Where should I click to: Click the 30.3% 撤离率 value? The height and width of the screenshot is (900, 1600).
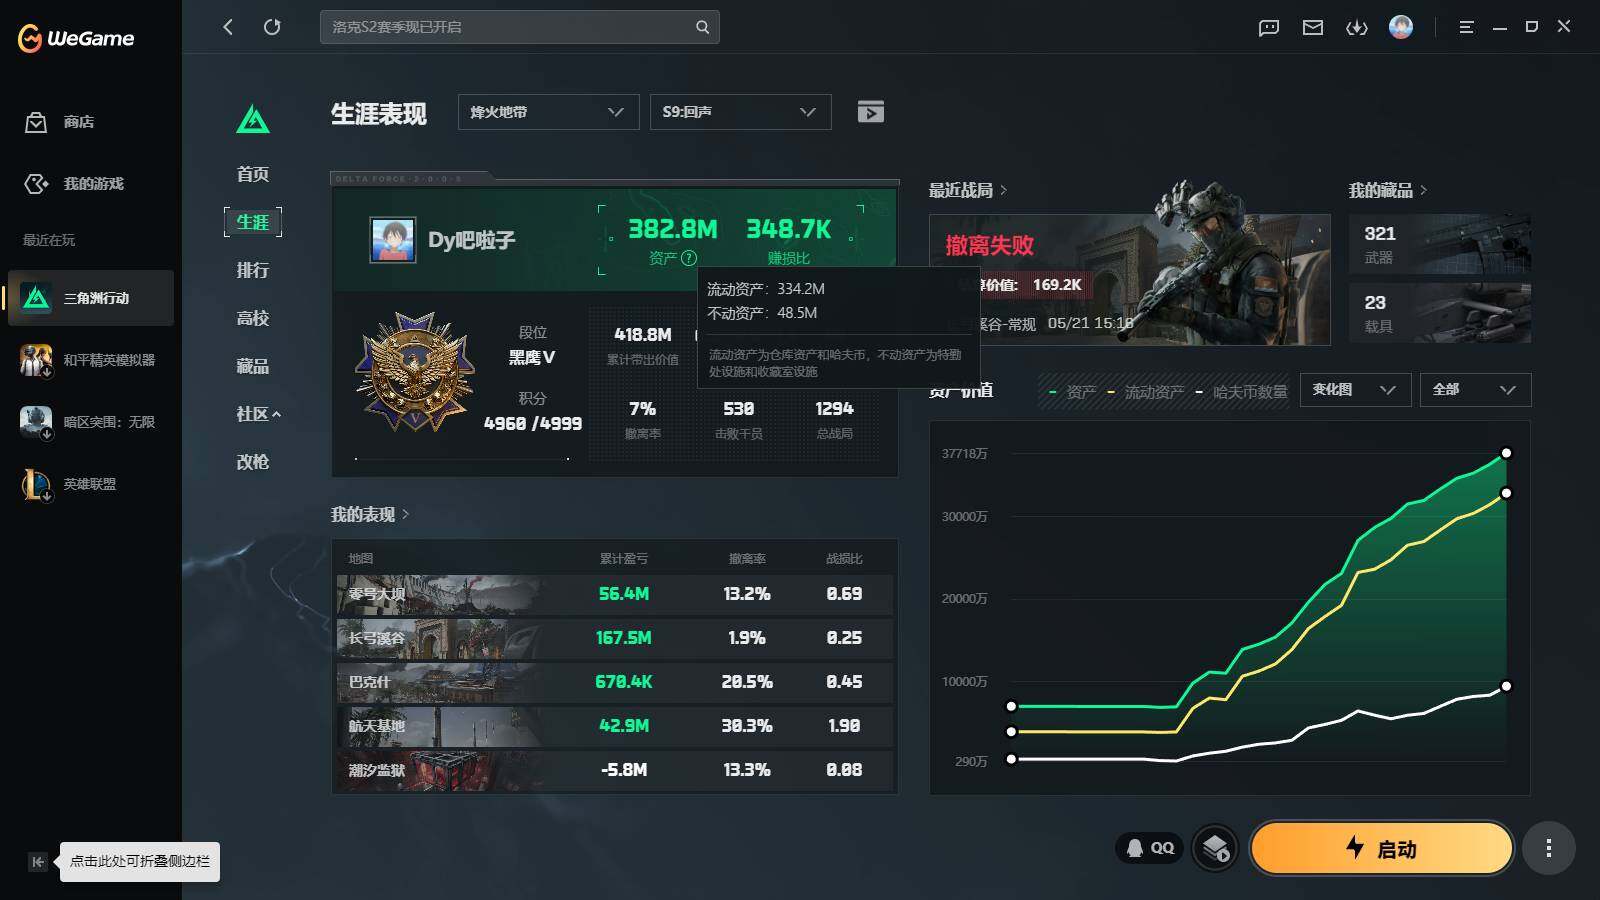point(747,726)
